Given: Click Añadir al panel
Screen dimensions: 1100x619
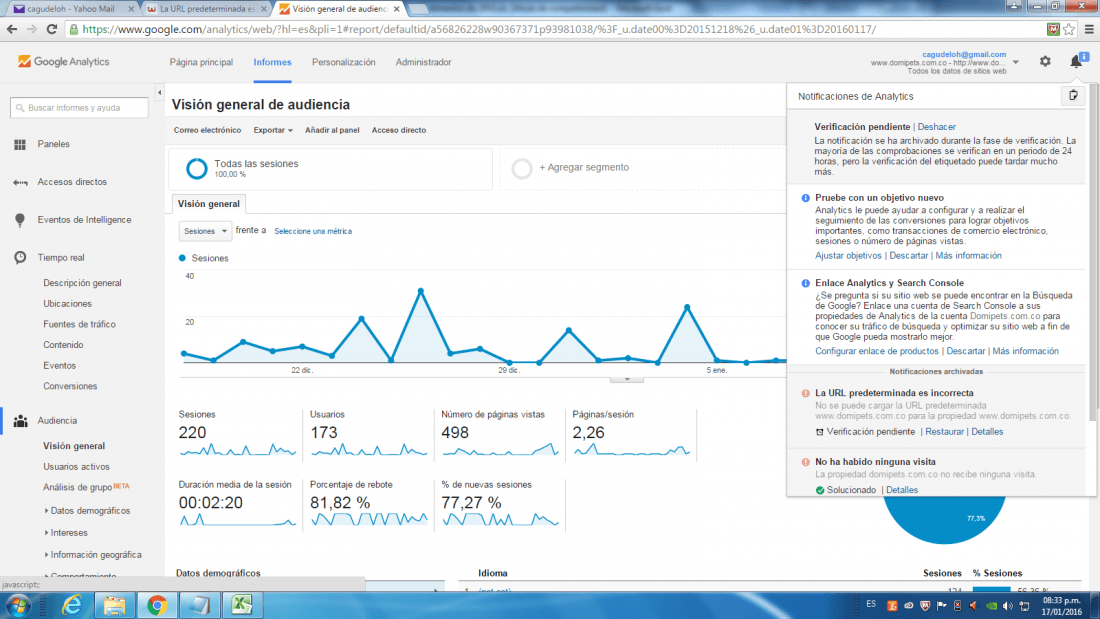Looking at the screenshot, I should click(x=333, y=130).
